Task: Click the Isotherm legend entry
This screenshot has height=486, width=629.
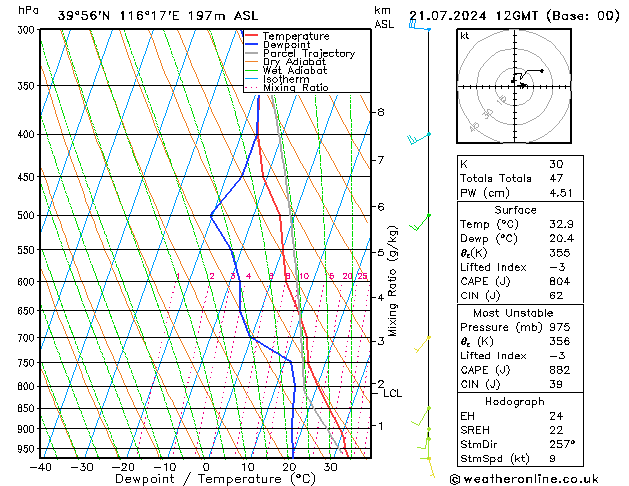Action: coord(277,79)
